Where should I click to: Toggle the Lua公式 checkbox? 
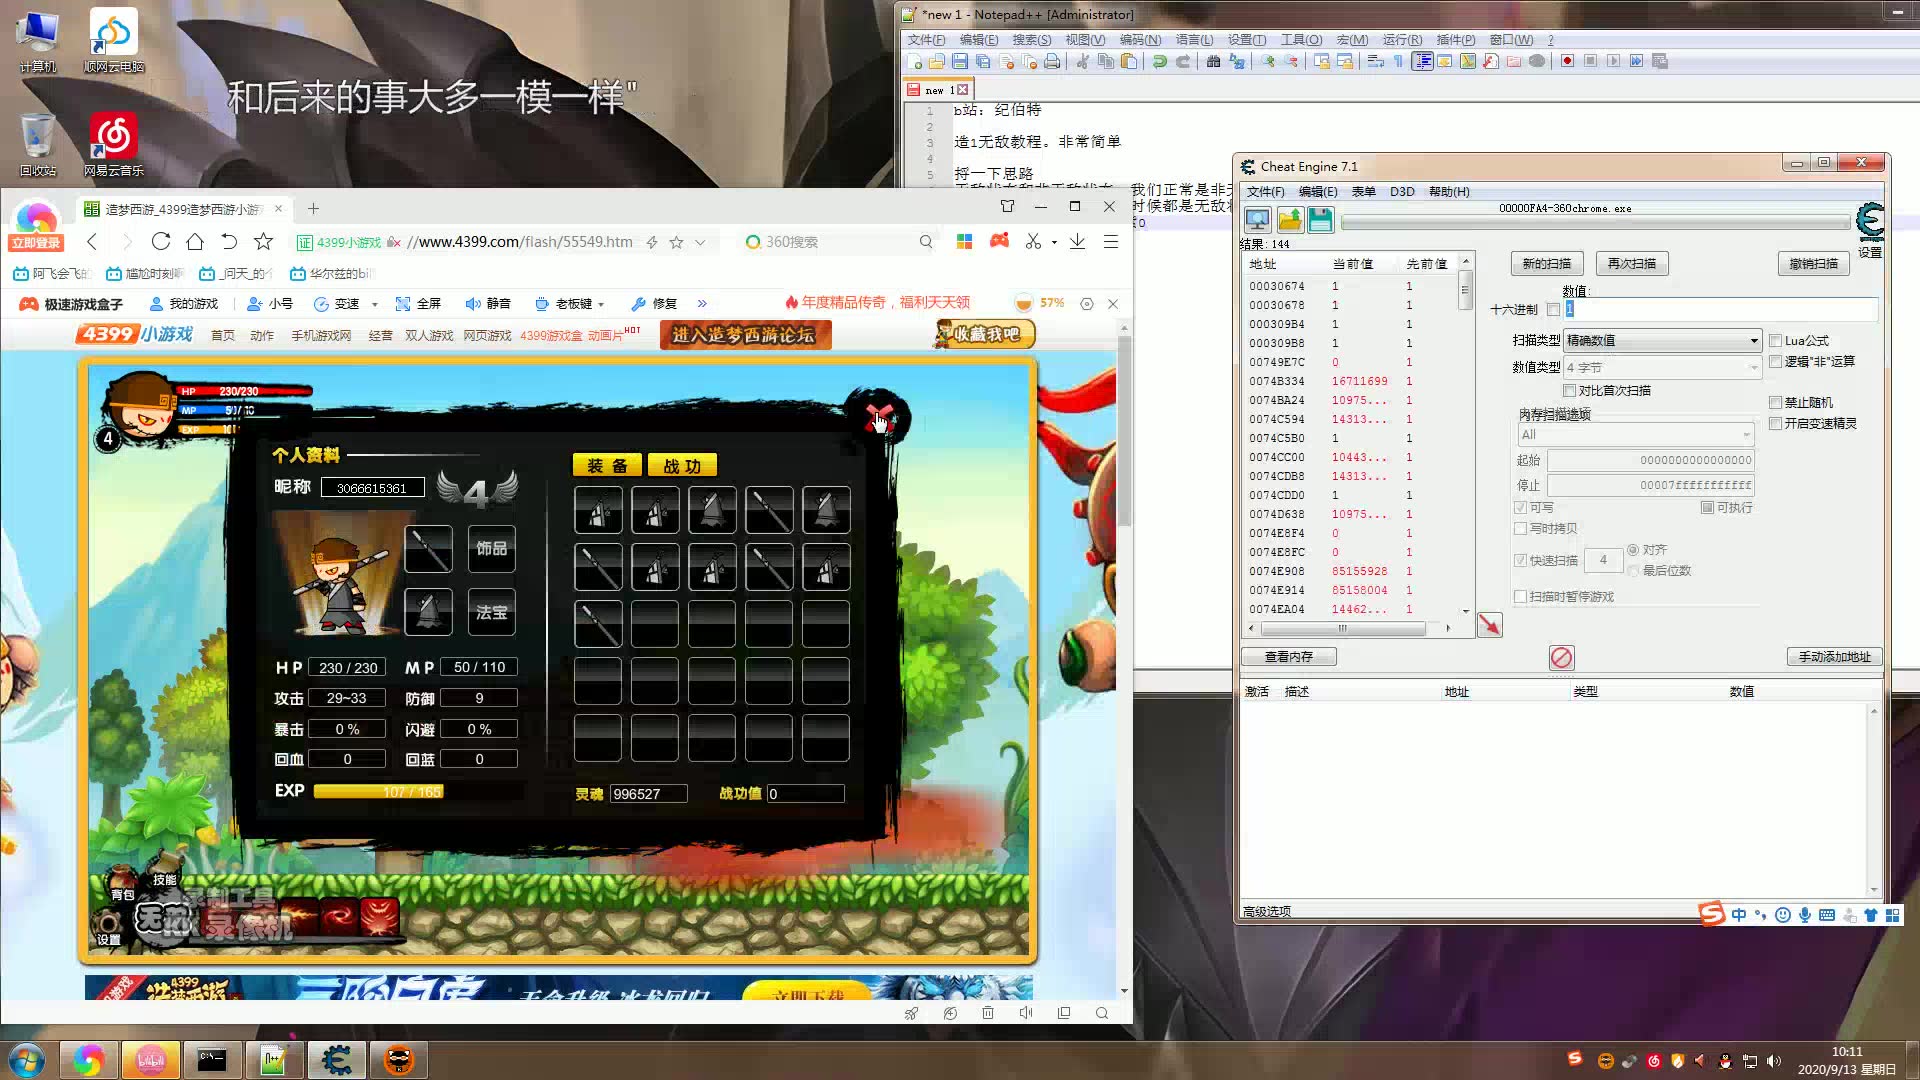click(1776, 341)
